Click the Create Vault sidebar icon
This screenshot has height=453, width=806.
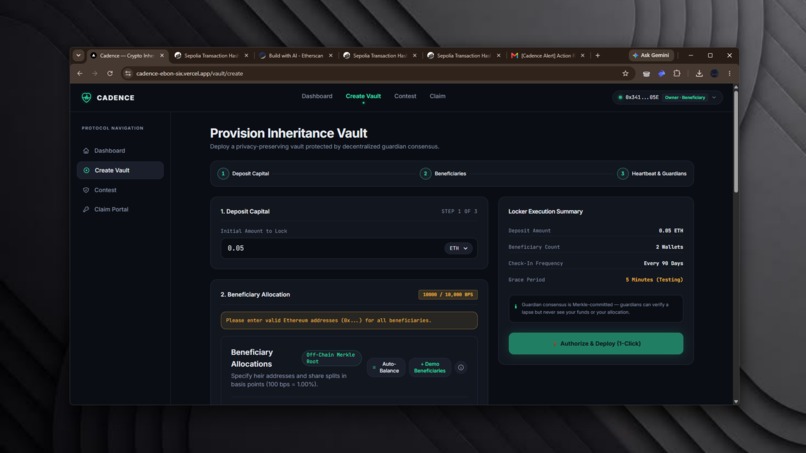(x=86, y=170)
